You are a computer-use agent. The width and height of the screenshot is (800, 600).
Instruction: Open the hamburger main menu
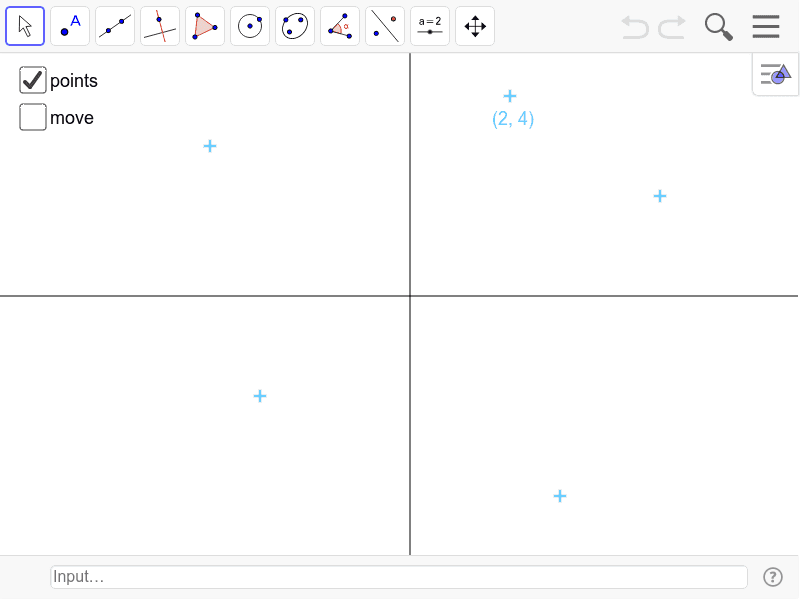click(x=766, y=27)
